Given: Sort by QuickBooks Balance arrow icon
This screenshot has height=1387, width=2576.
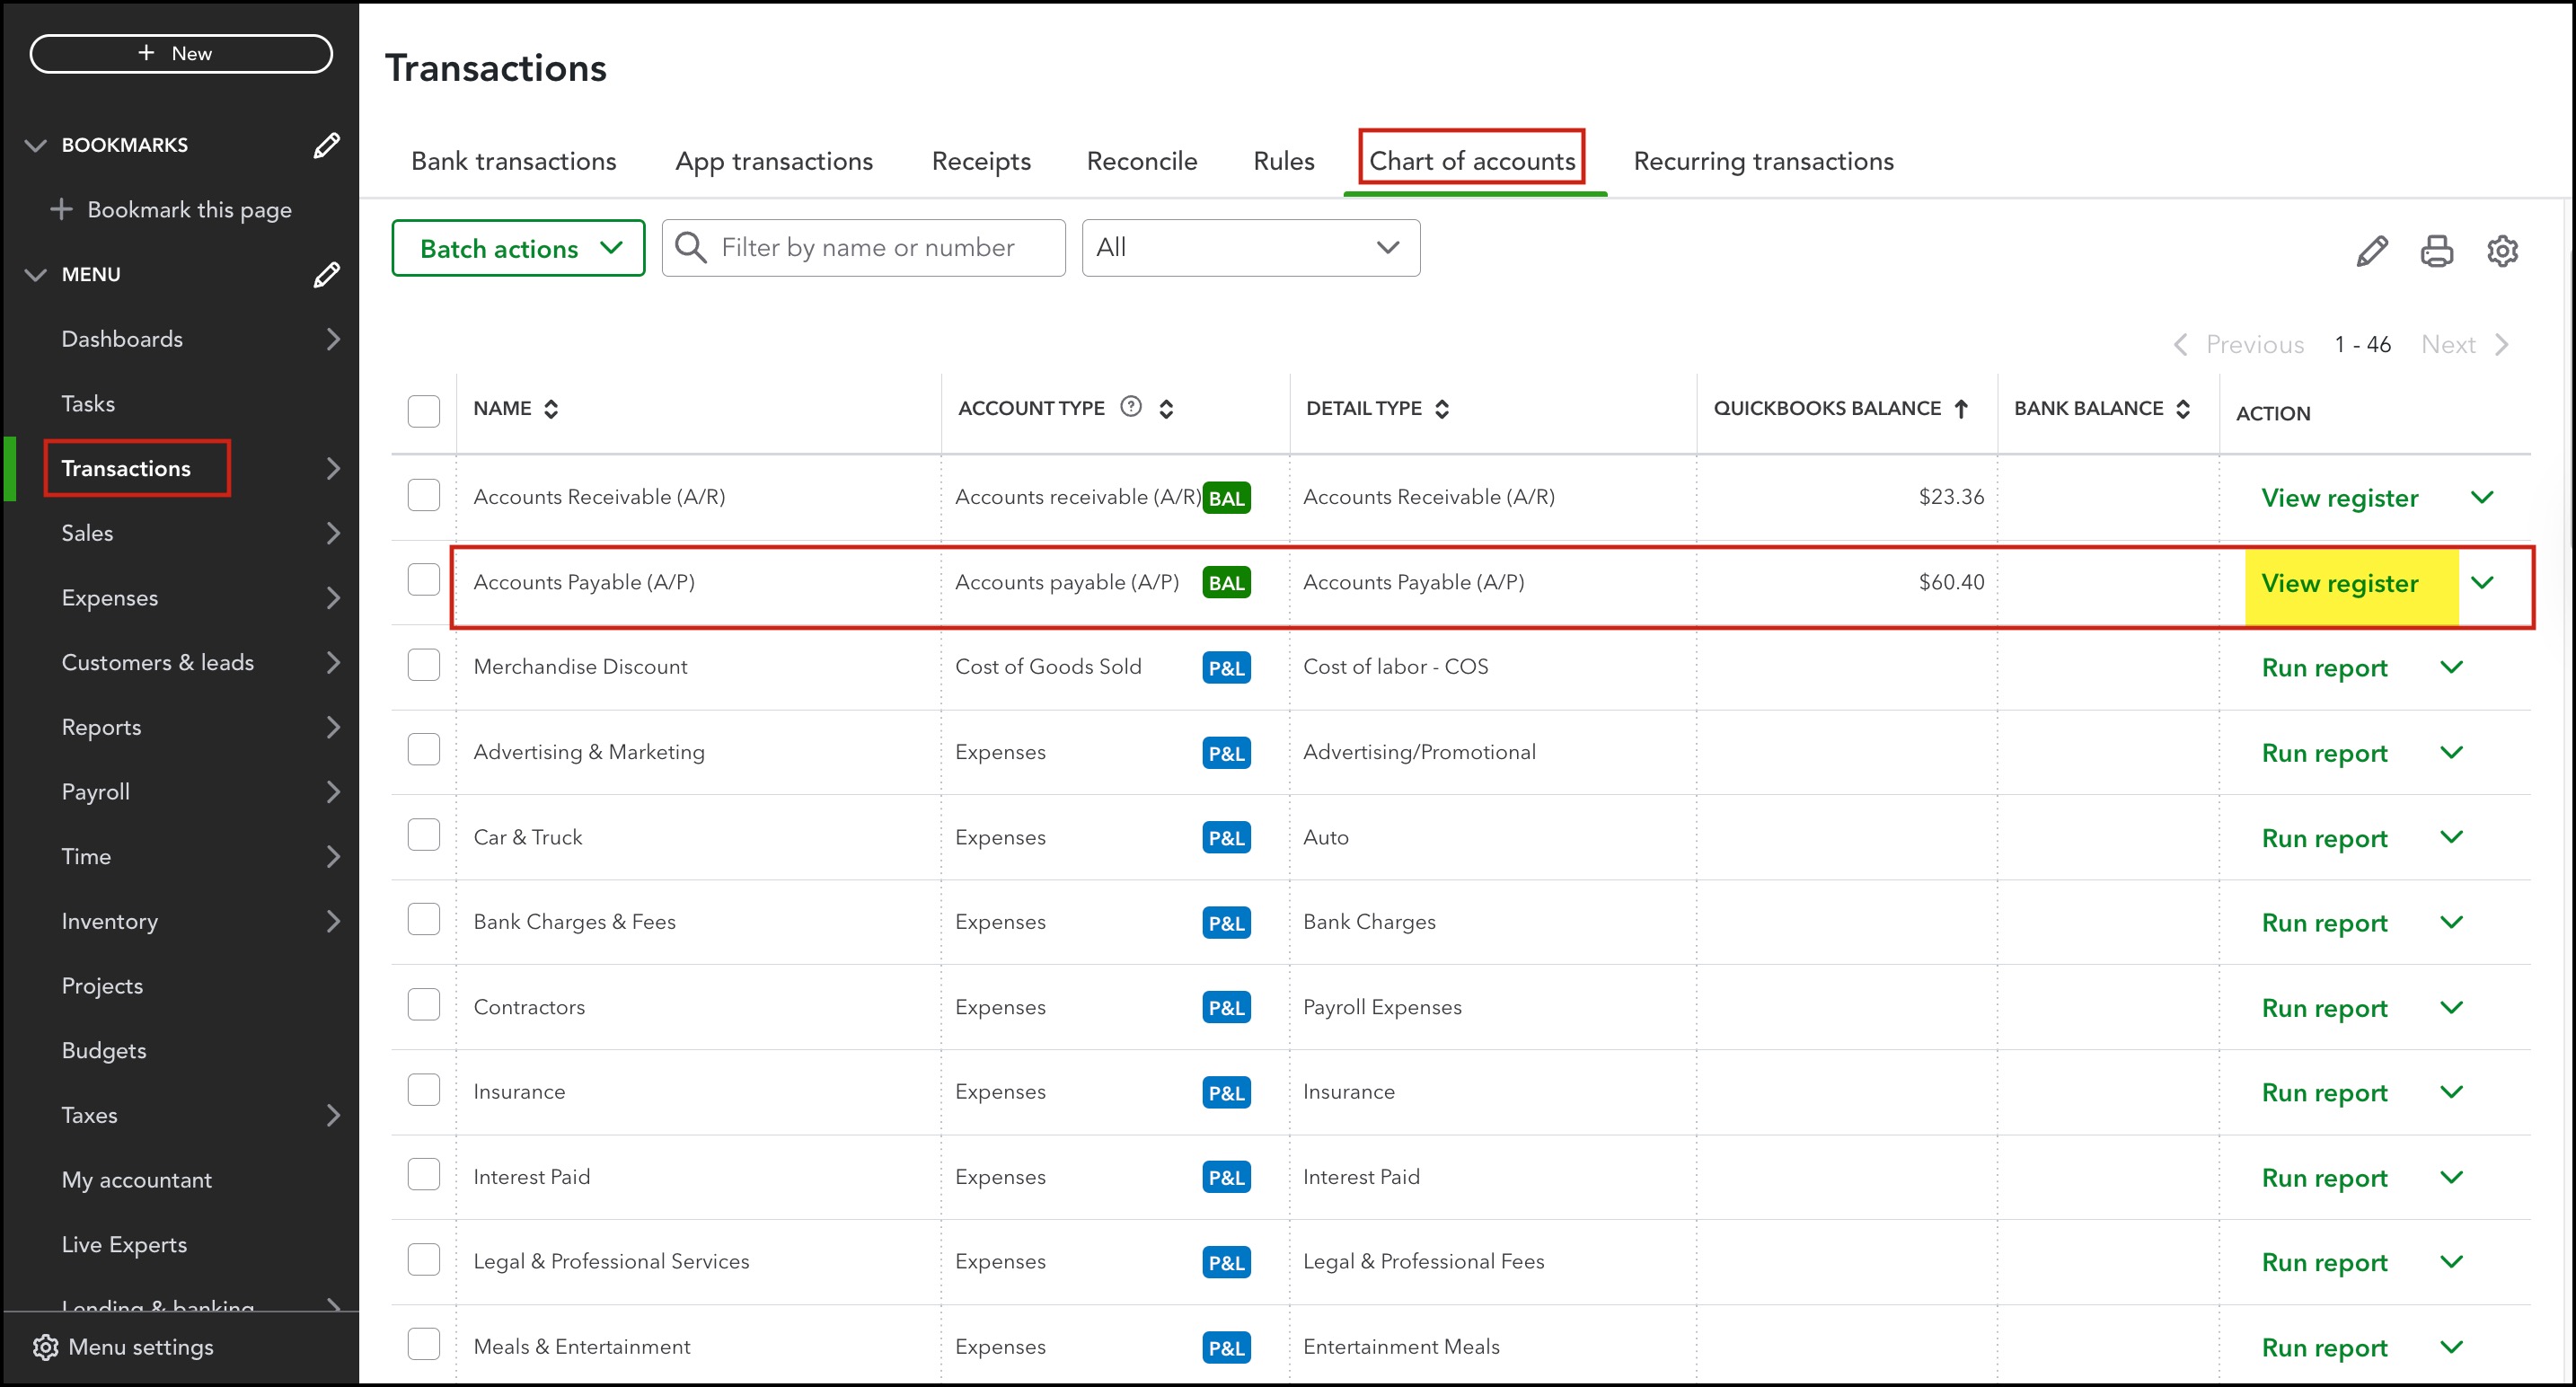Looking at the screenshot, I should pos(1961,408).
